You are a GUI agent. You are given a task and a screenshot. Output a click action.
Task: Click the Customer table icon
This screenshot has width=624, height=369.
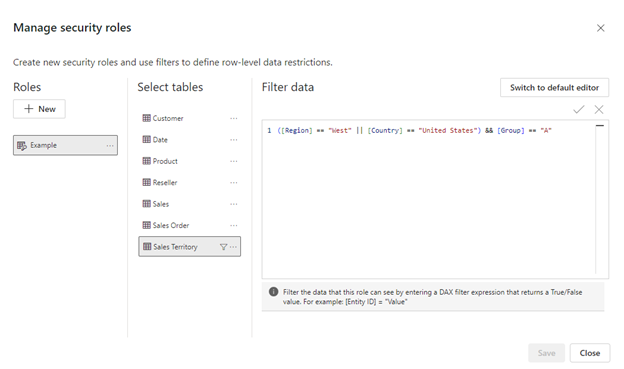[146, 118]
